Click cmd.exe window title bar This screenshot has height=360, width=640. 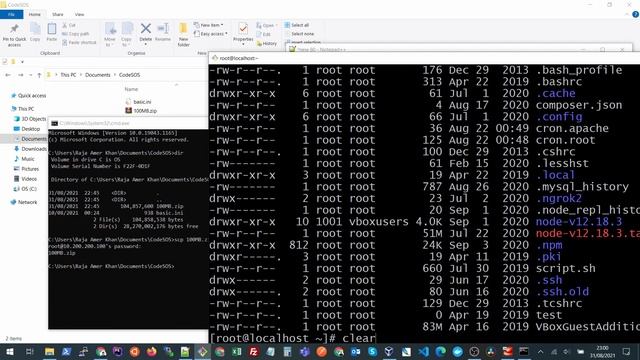[128, 123]
